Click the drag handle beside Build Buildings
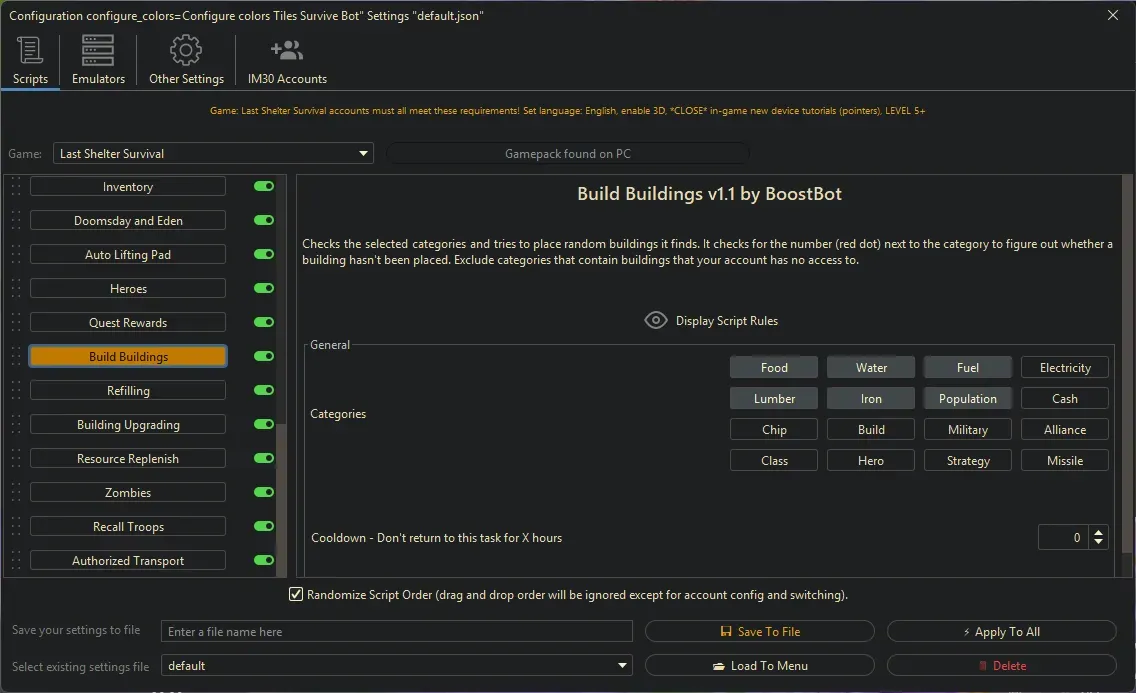 [x=16, y=357]
